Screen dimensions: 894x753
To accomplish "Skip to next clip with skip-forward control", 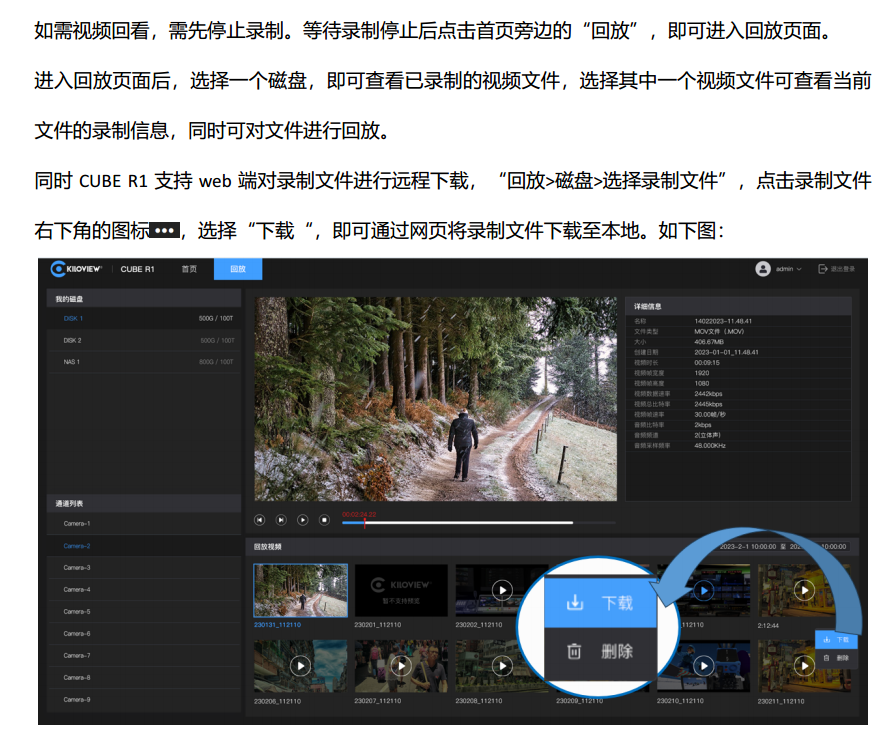I will (x=281, y=520).
